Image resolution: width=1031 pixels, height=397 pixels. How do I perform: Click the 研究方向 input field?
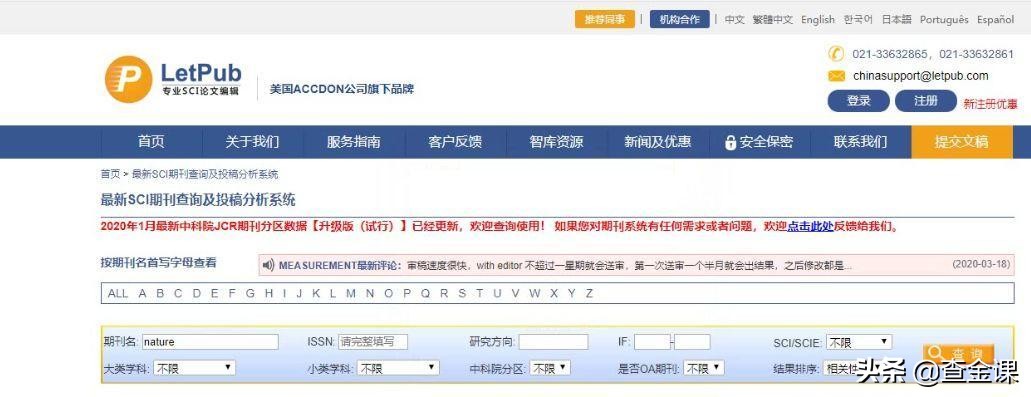point(553,342)
